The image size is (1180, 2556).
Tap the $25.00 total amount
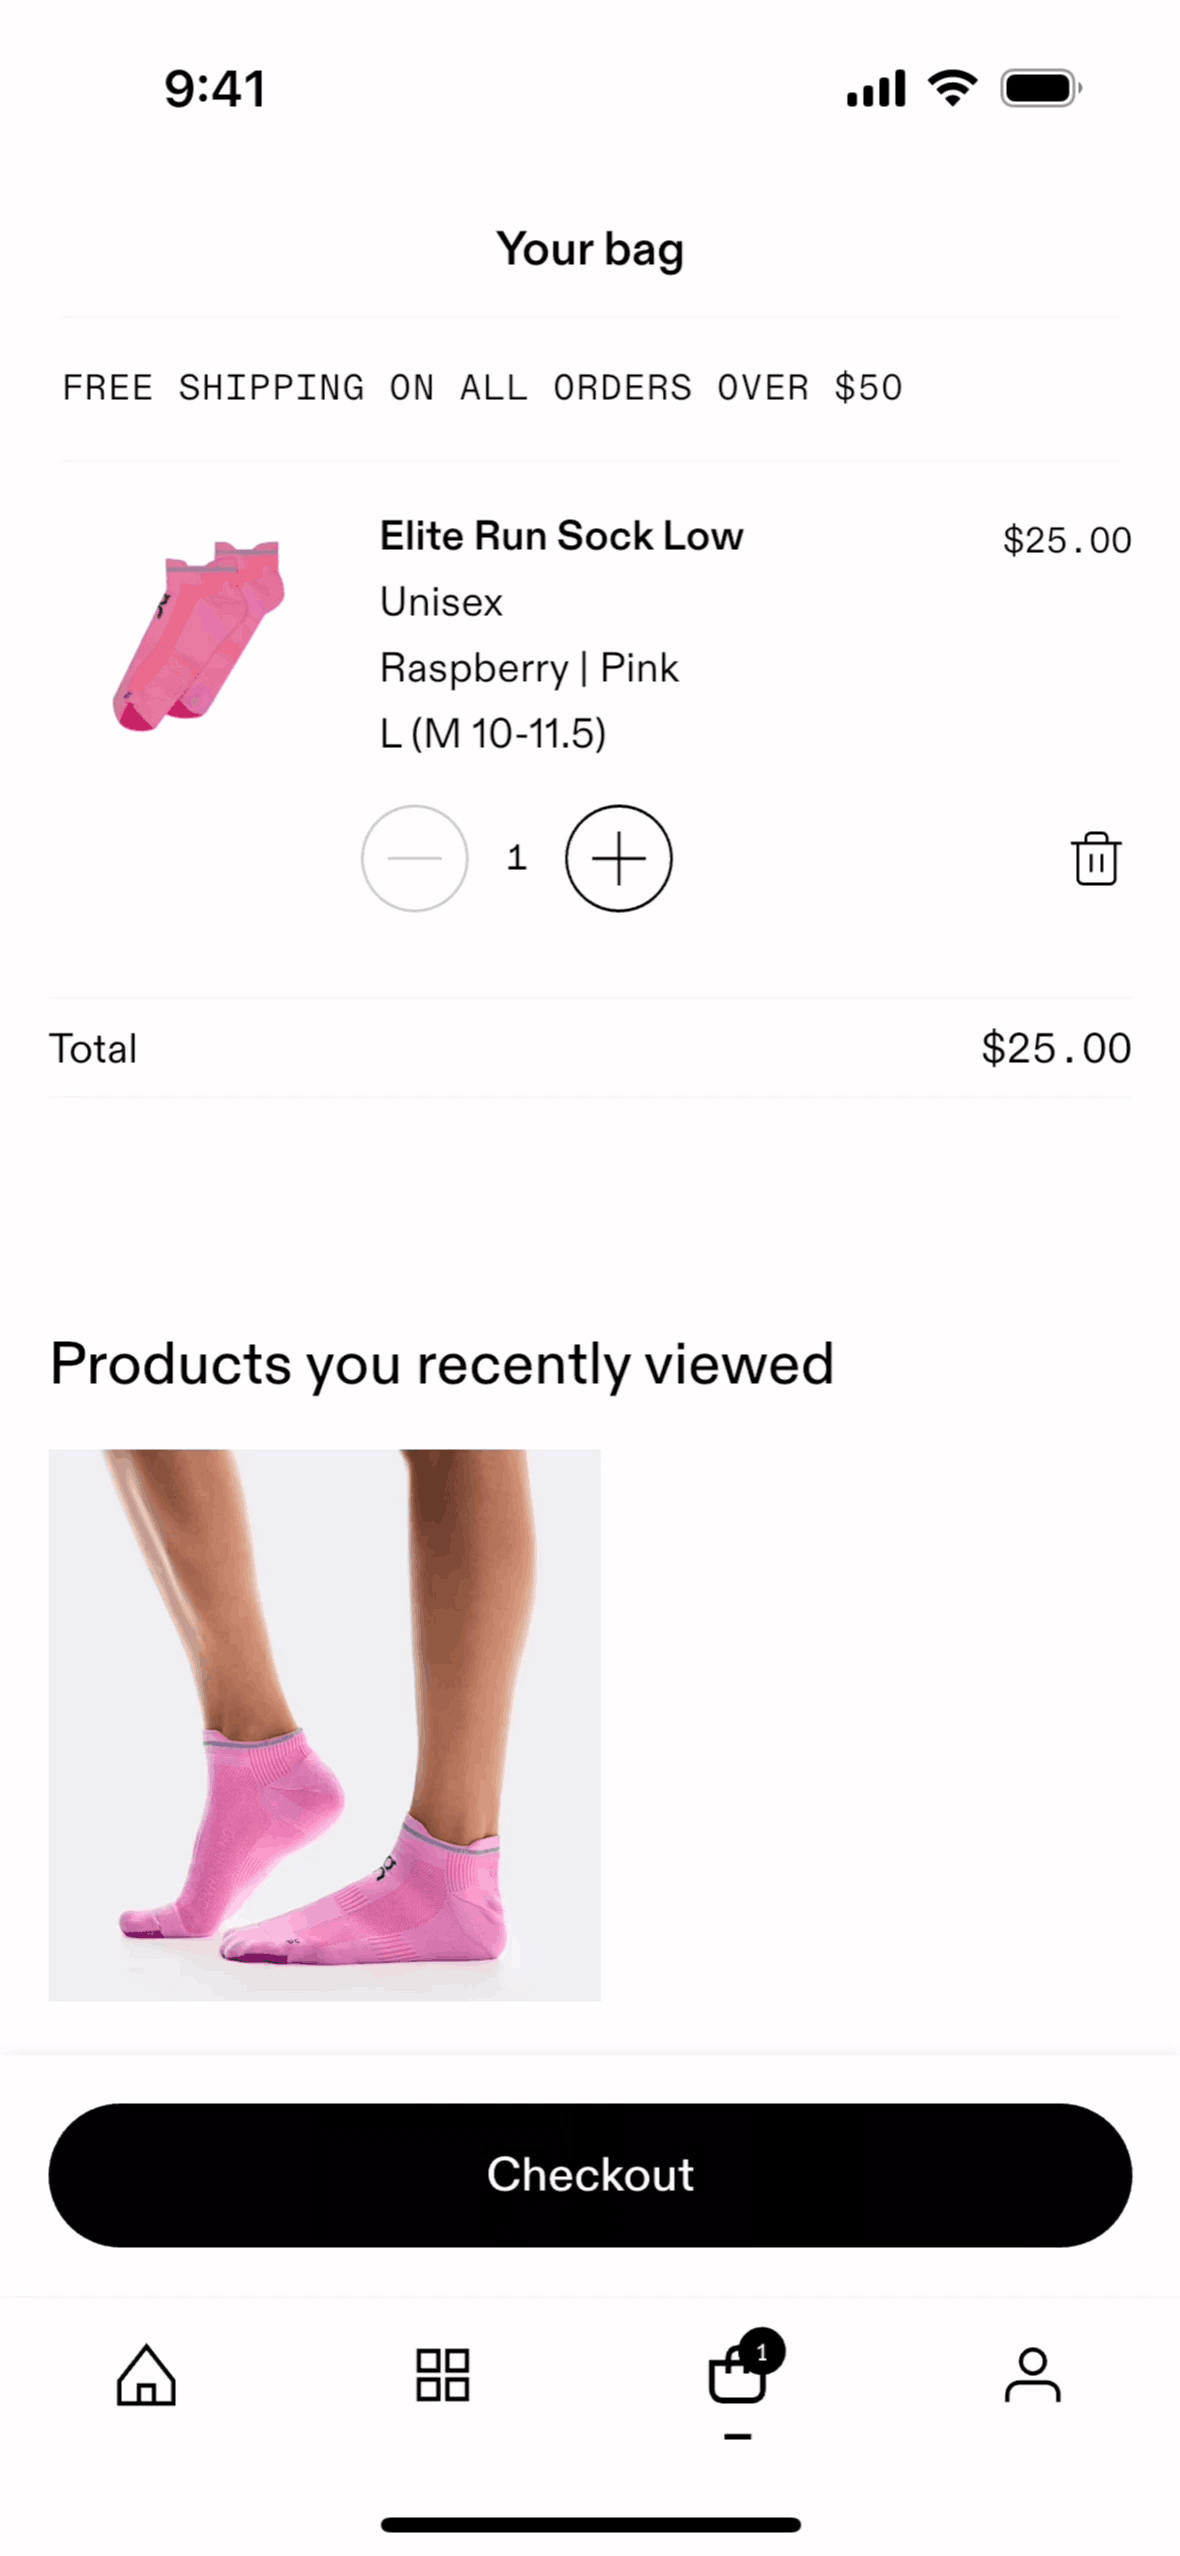(x=1055, y=1048)
